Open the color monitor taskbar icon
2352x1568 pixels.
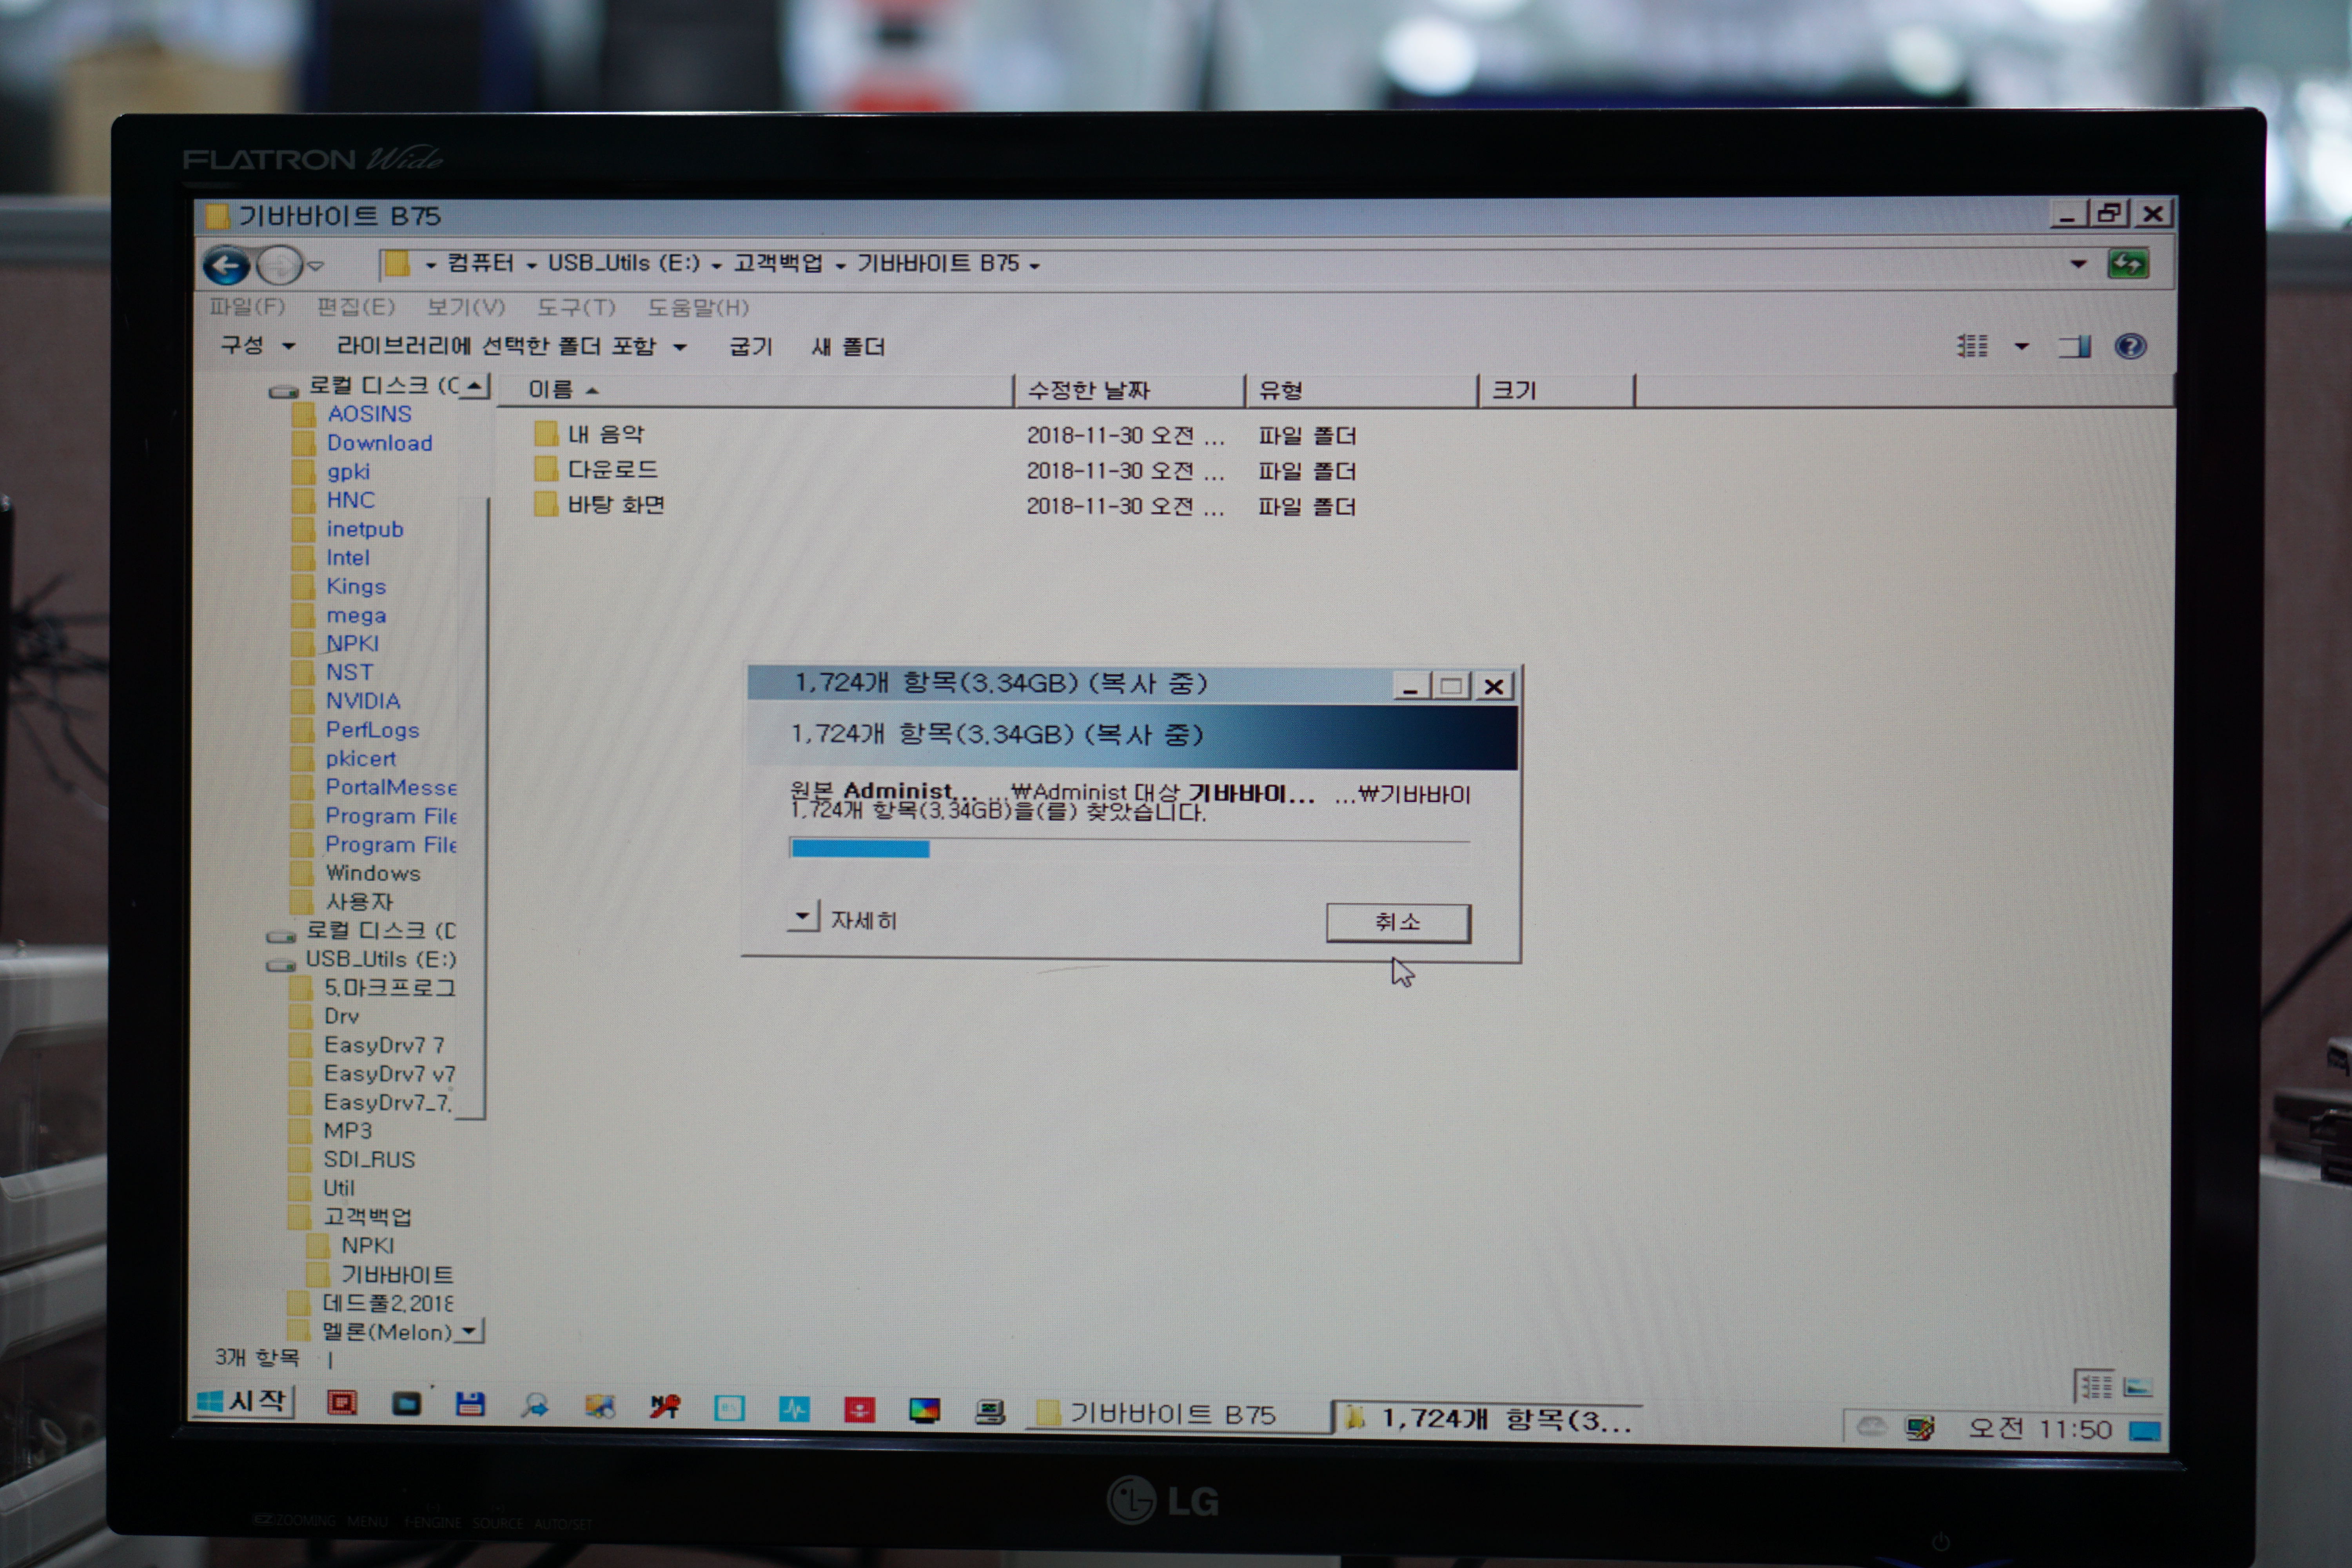[x=924, y=1410]
